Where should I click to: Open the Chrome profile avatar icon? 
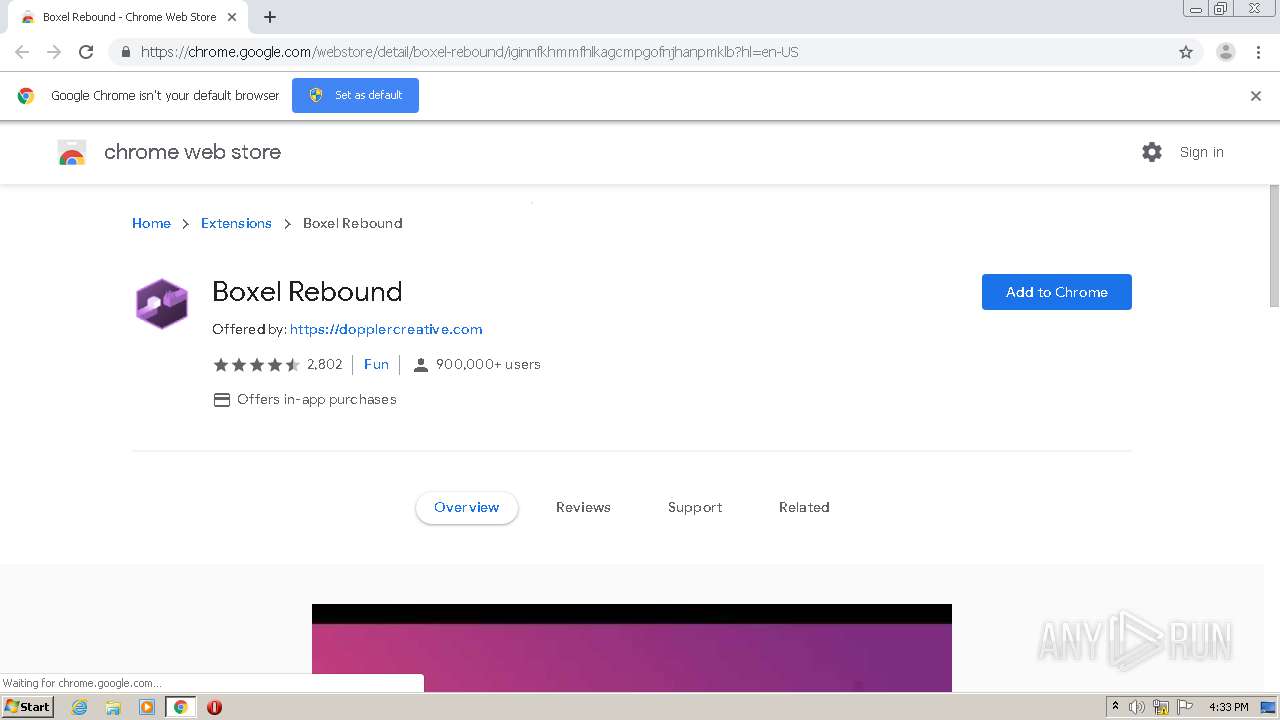tap(1226, 52)
